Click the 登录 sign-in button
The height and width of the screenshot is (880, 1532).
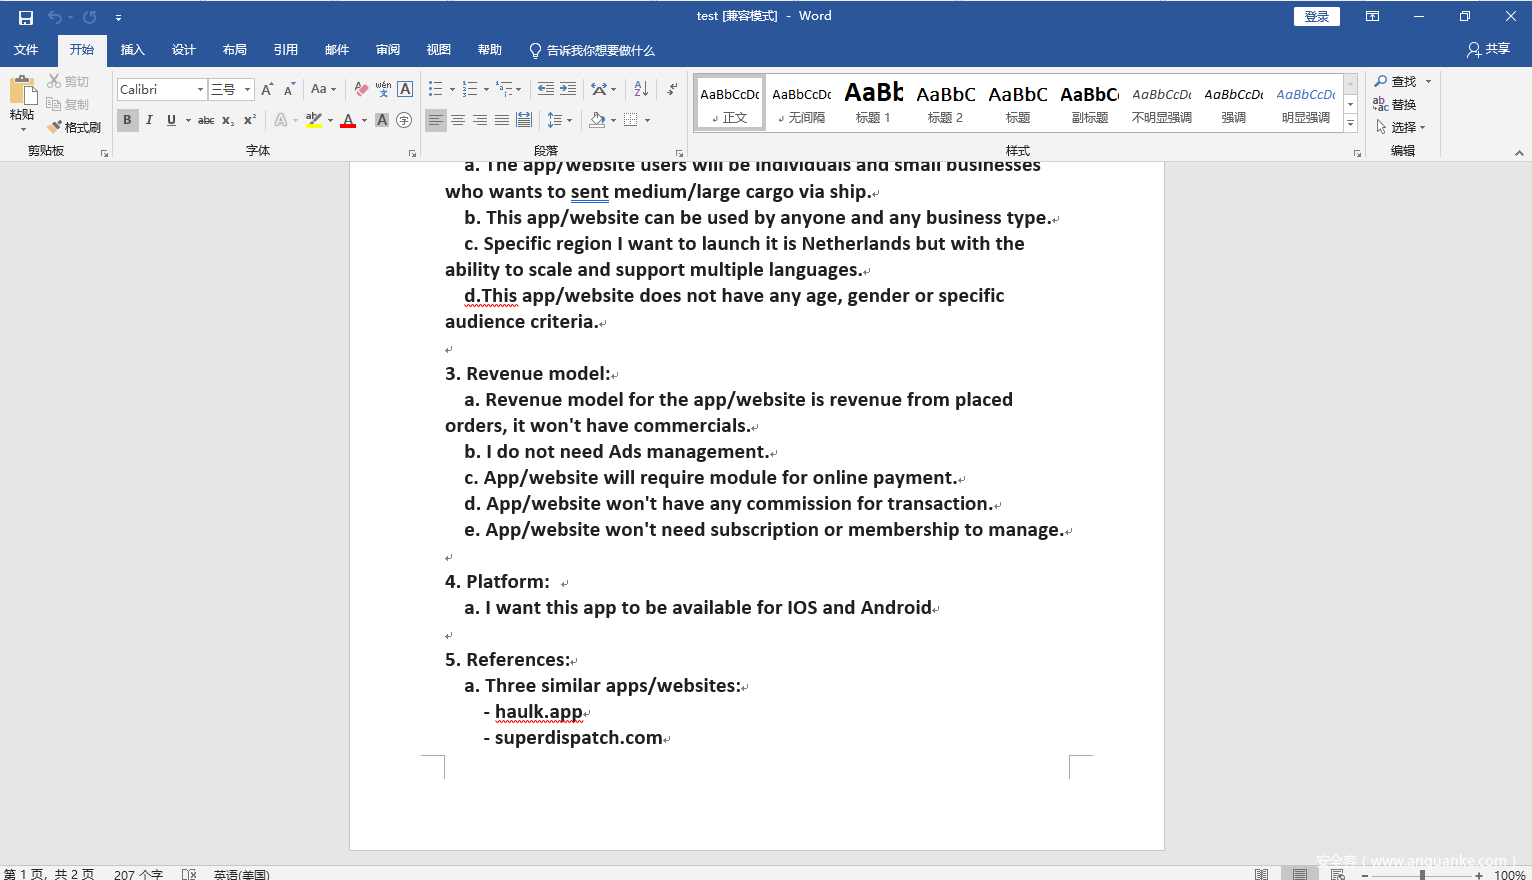[x=1316, y=17]
